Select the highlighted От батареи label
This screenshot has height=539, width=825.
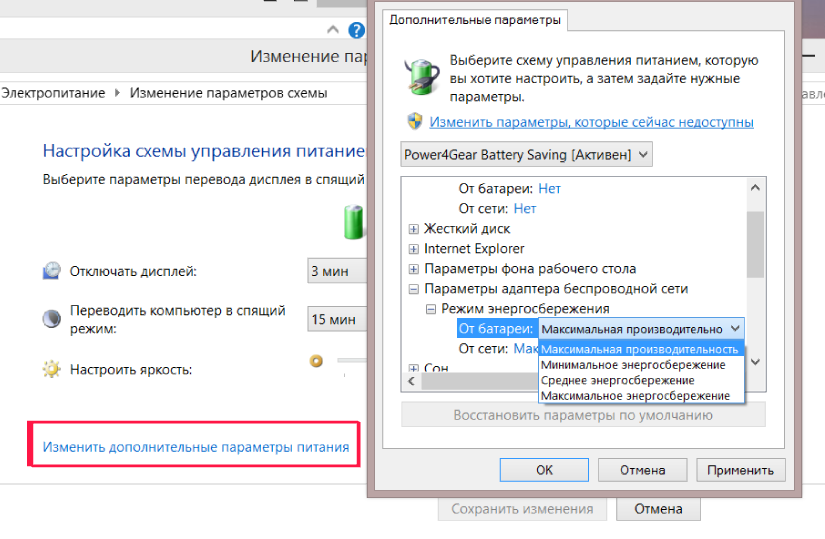click(496, 329)
